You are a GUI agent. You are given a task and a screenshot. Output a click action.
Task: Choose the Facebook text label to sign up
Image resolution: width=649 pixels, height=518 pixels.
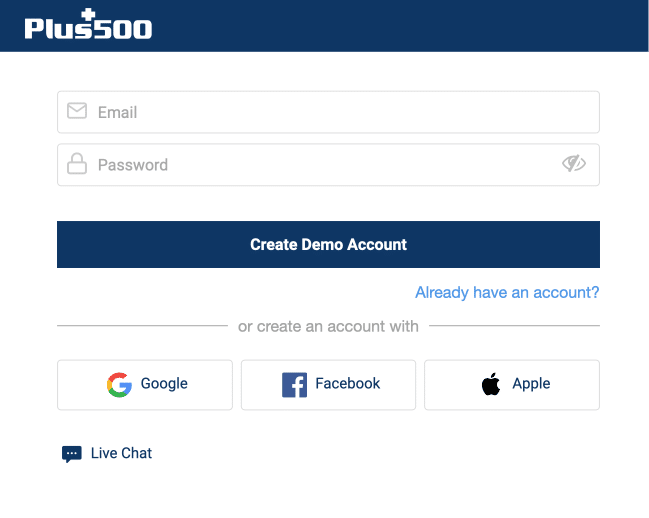[347, 384]
